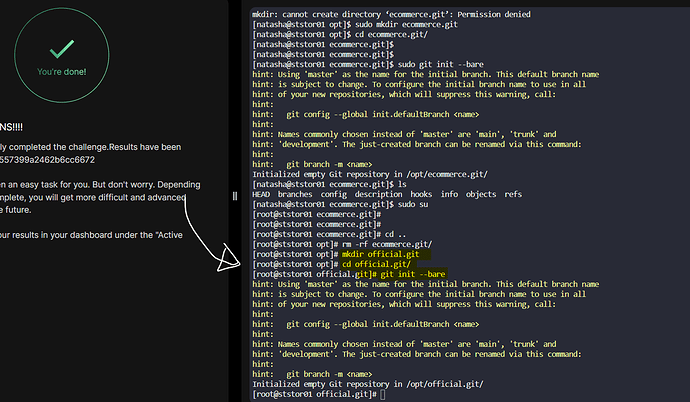The image size is (690, 402).
Task: Click the highlighted "mkdir official.git" command
Action: (380, 254)
